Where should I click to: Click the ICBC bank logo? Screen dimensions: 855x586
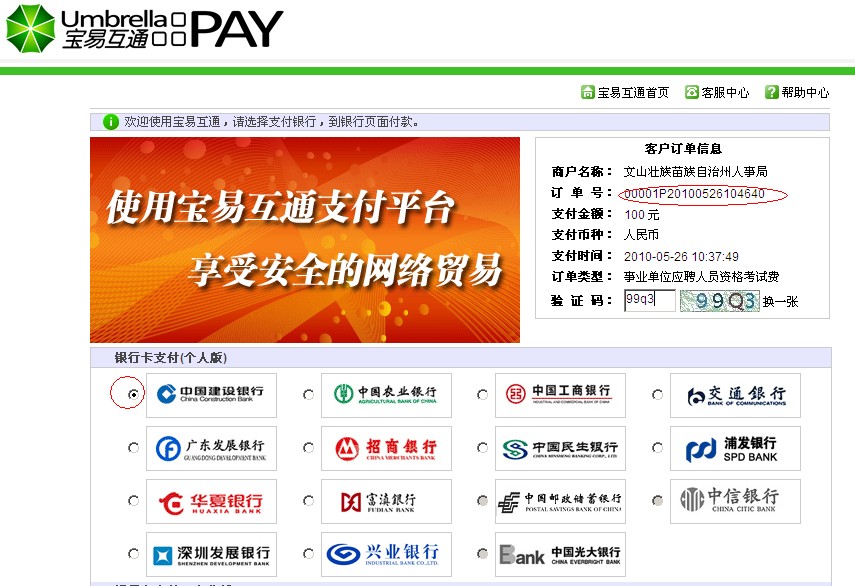560,395
